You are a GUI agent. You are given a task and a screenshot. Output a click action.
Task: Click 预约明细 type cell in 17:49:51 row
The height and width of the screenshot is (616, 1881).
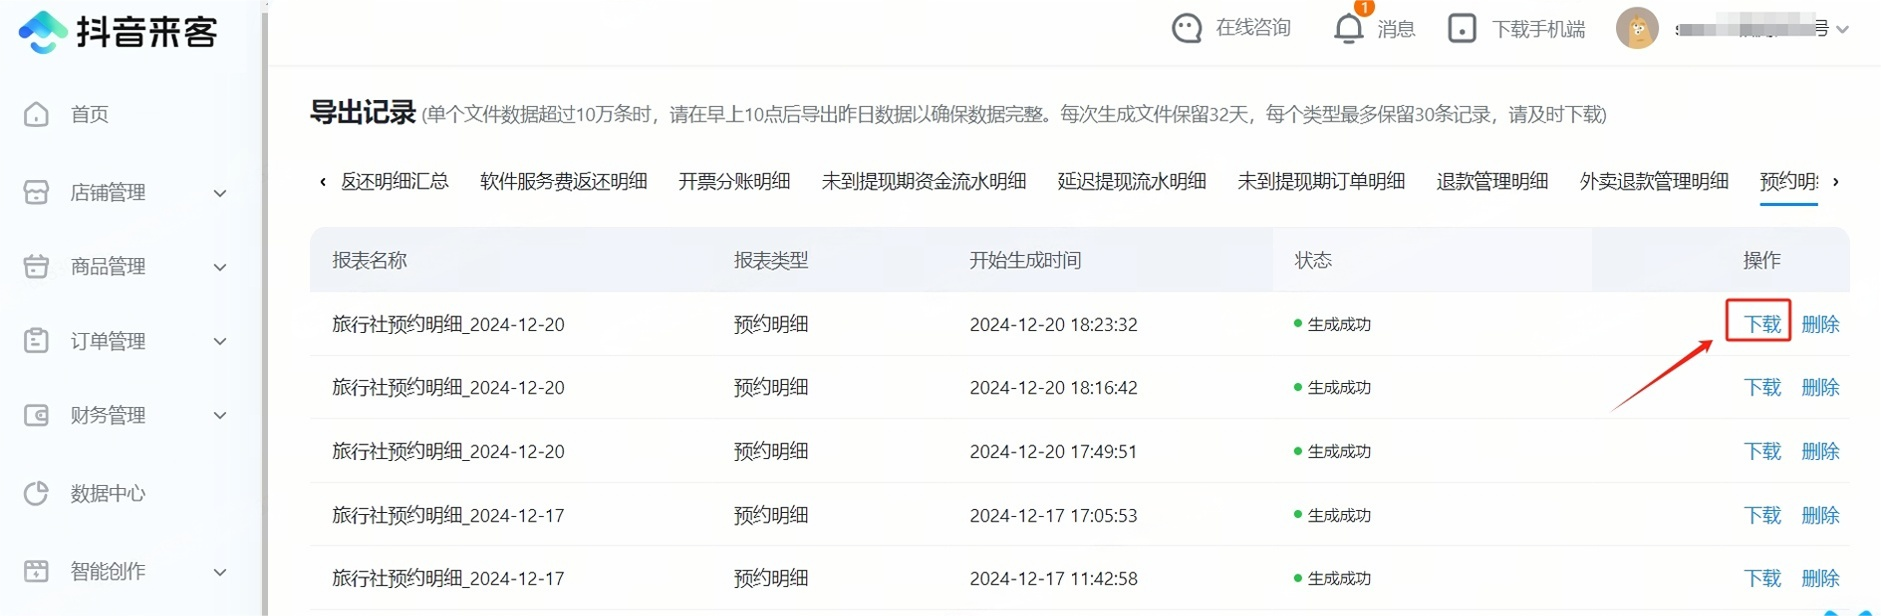770,451
